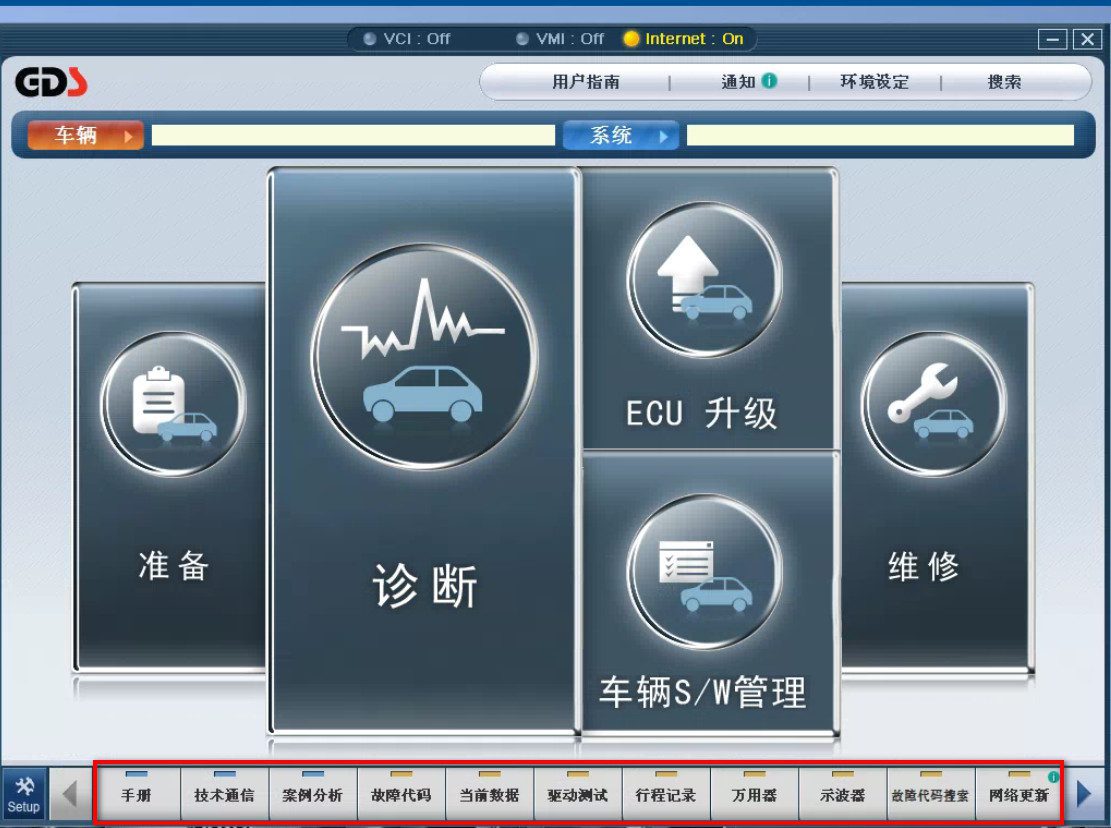Image resolution: width=1111 pixels, height=828 pixels.
Task: Open the 环境设定 menu item
Action: (x=874, y=82)
